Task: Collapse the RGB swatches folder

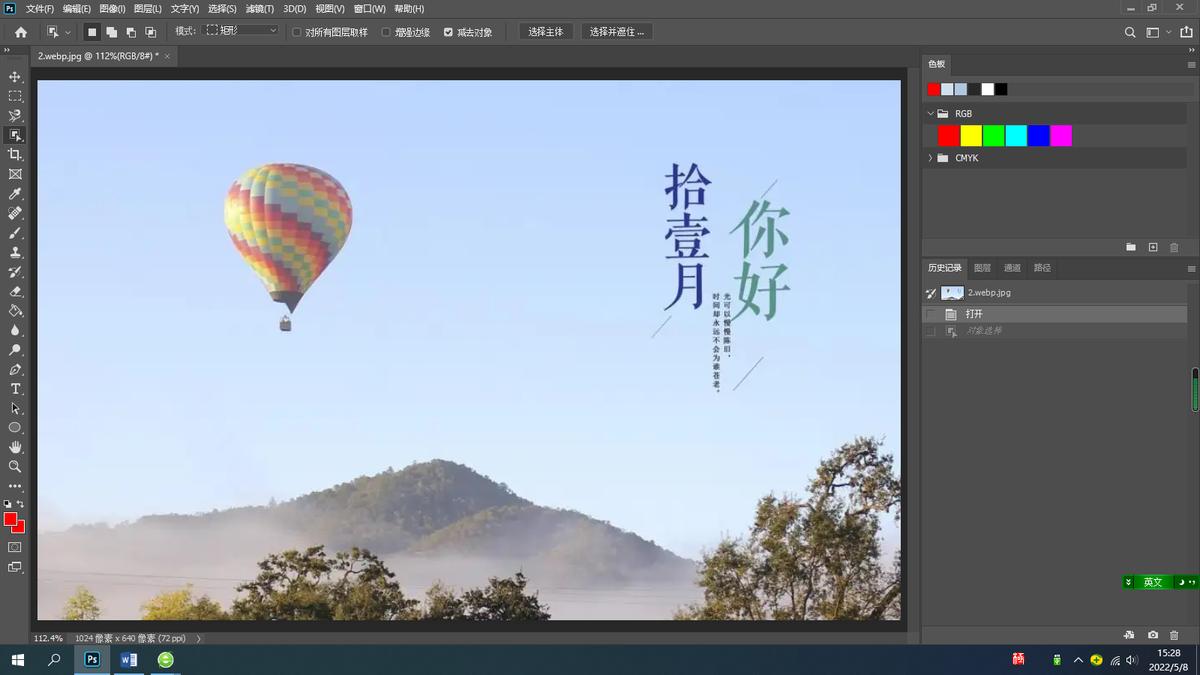Action: tap(931, 113)
